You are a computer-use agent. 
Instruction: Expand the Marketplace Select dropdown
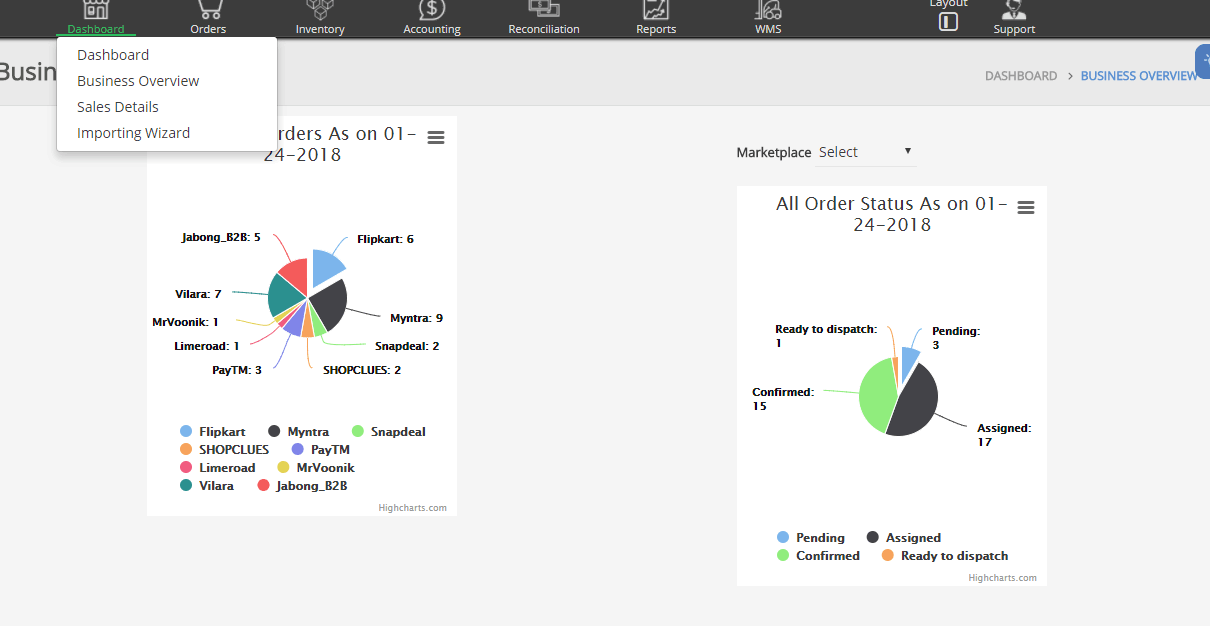point(865,152)
